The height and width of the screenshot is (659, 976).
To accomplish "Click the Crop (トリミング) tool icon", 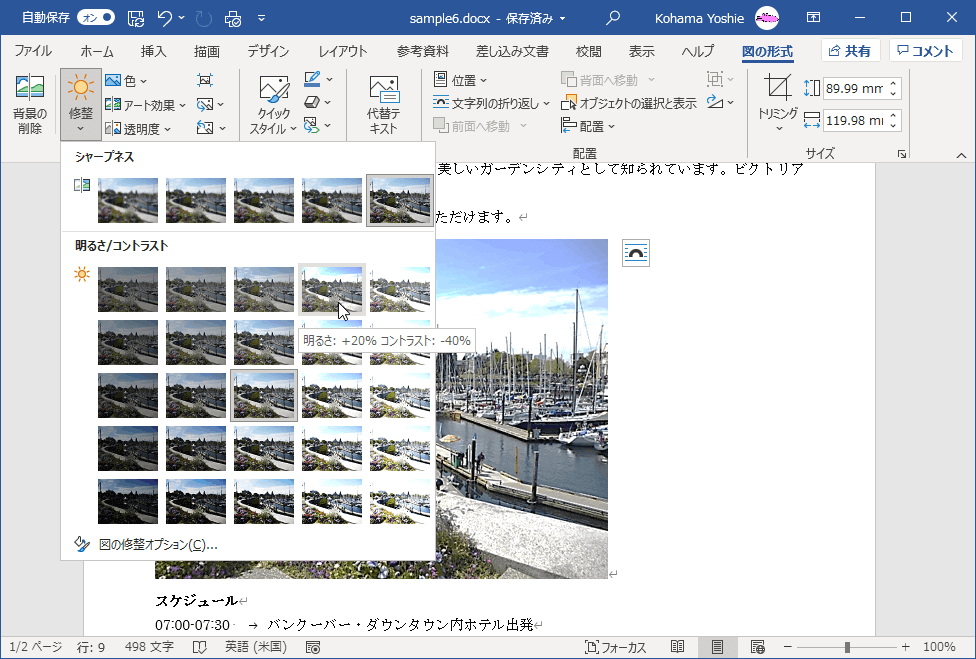I will point(778,88).
